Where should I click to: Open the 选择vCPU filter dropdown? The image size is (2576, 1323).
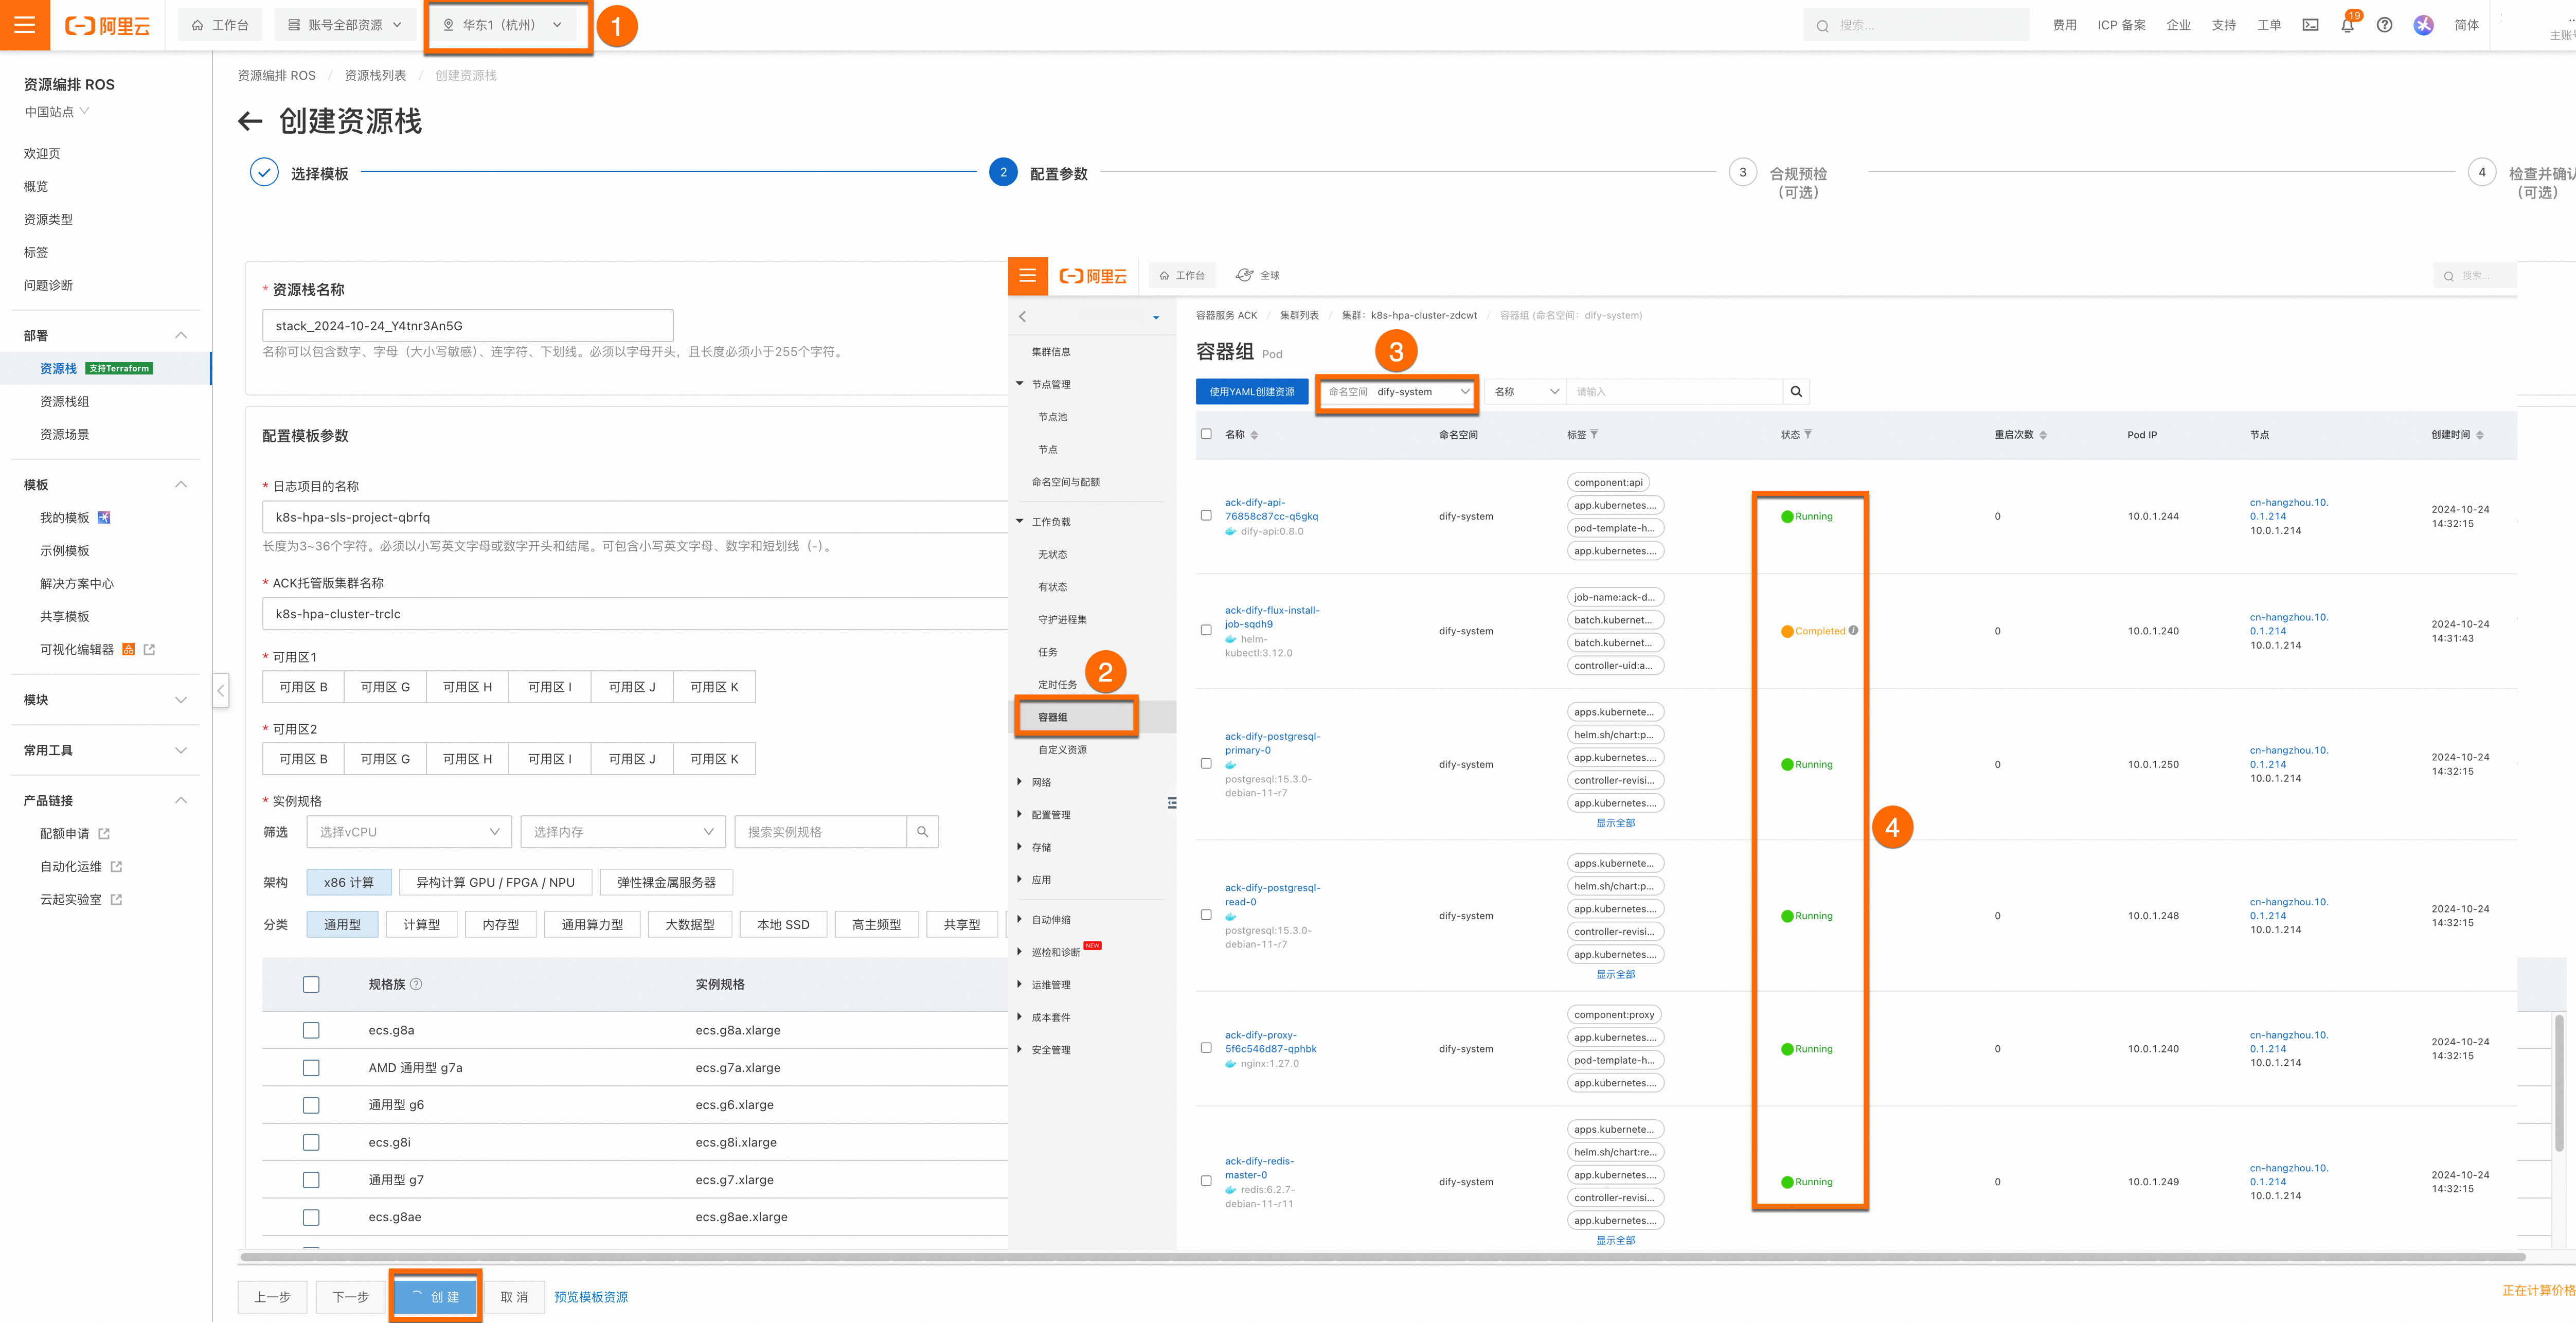click(x=409, y=832)
